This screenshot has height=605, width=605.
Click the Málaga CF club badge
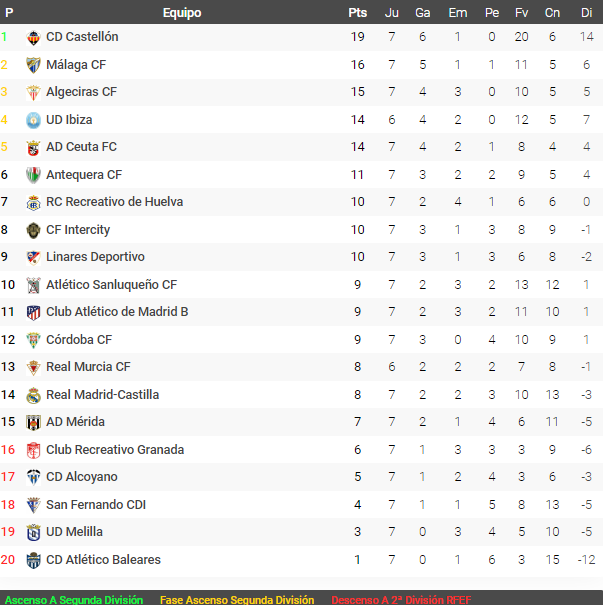pyautogui.click(x=33, y=65)
